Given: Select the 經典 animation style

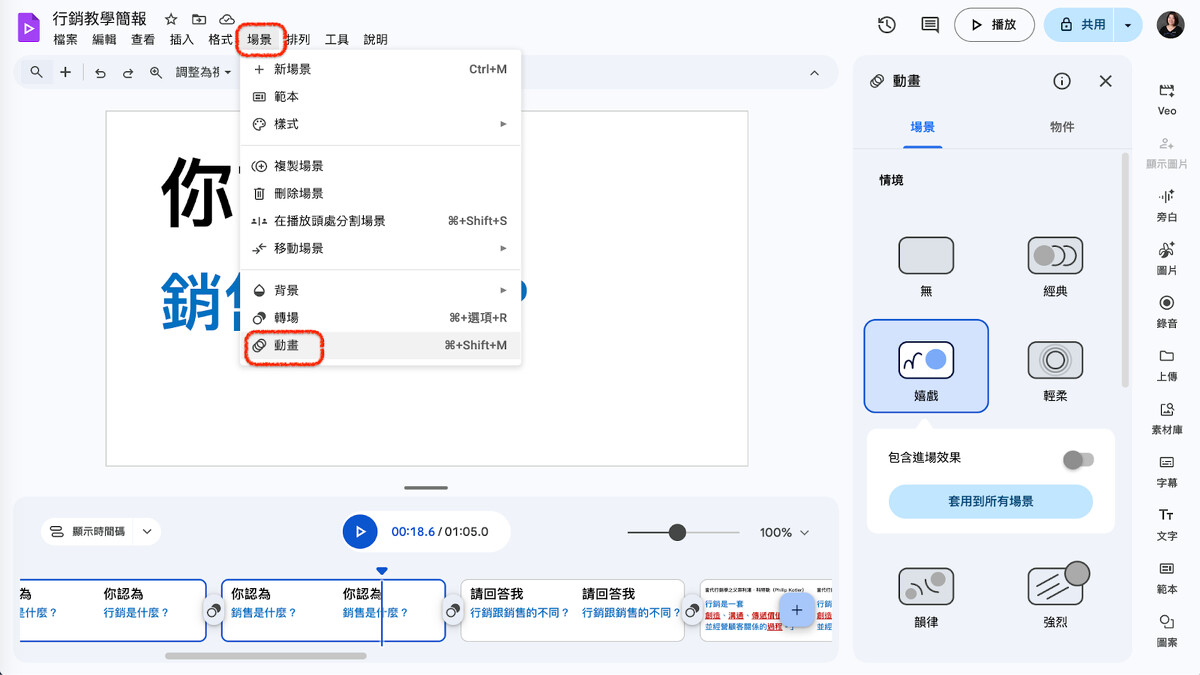Looking at the screenshot, I should [x=1055, y=266].
